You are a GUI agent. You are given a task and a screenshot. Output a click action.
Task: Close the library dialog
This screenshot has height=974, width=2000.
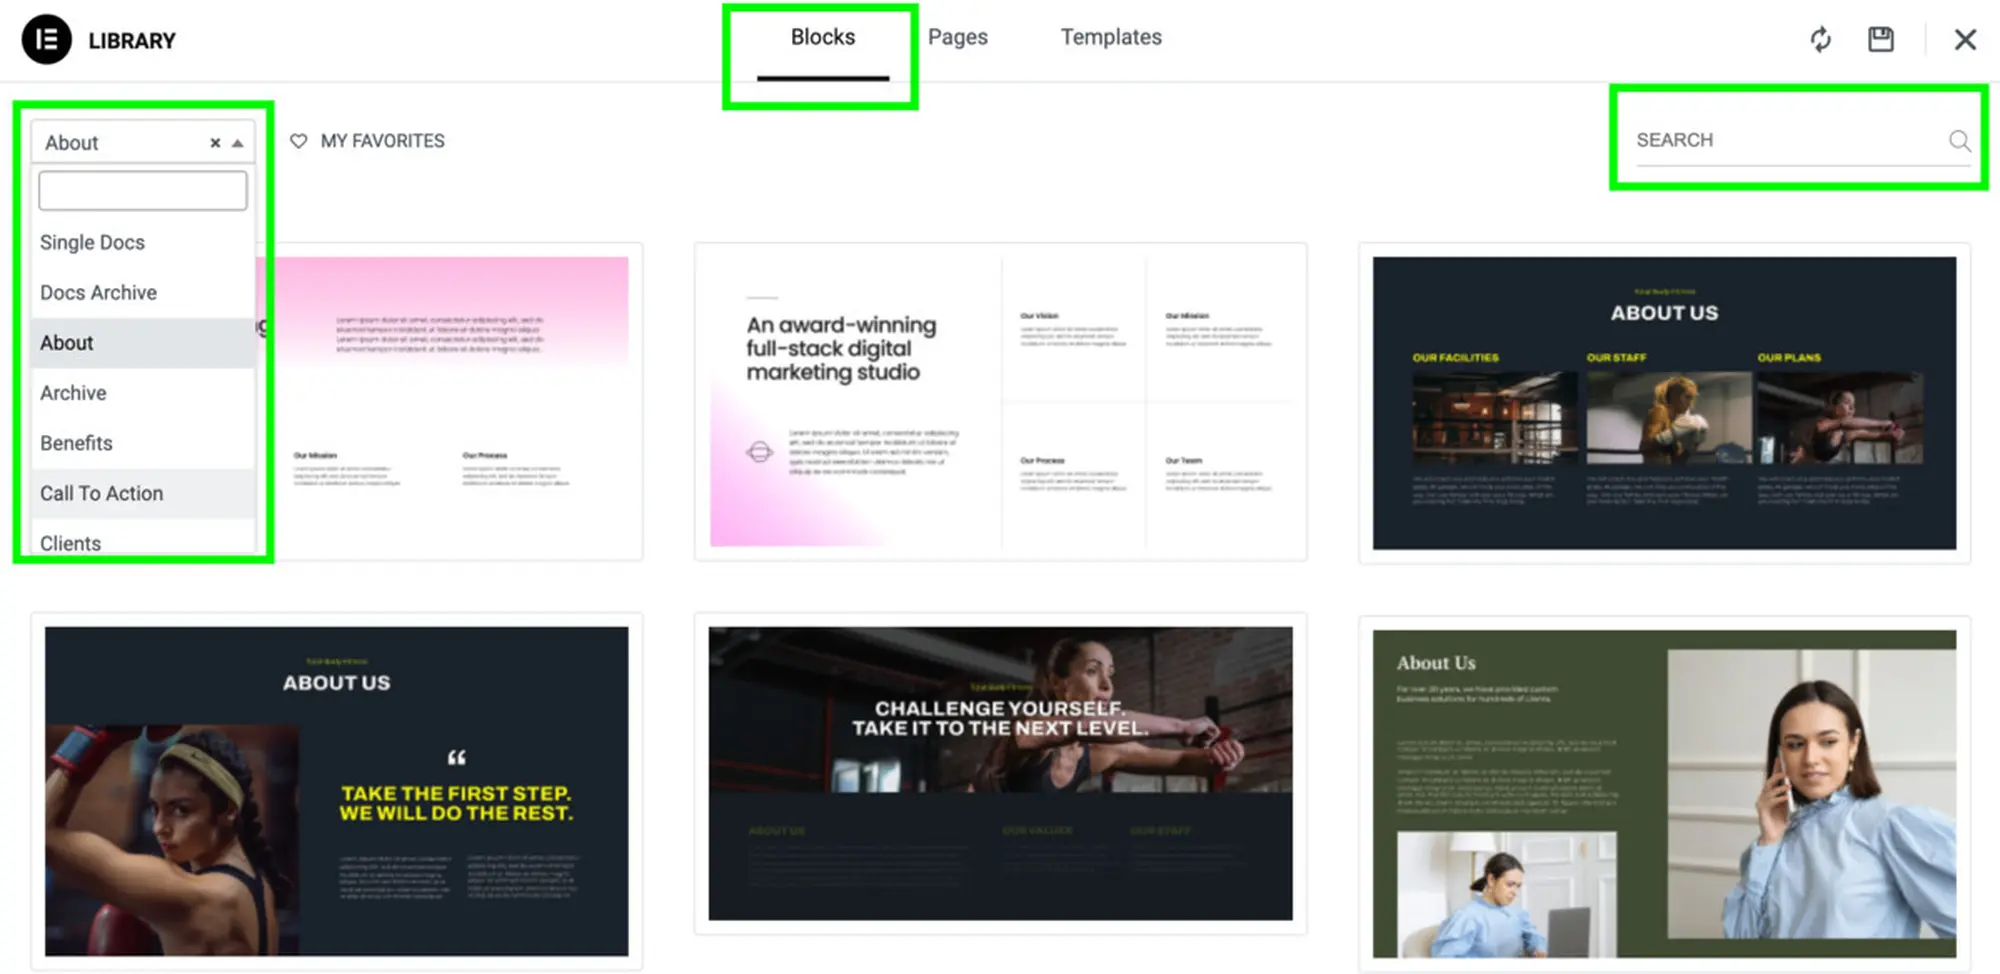coord(1965,39)
